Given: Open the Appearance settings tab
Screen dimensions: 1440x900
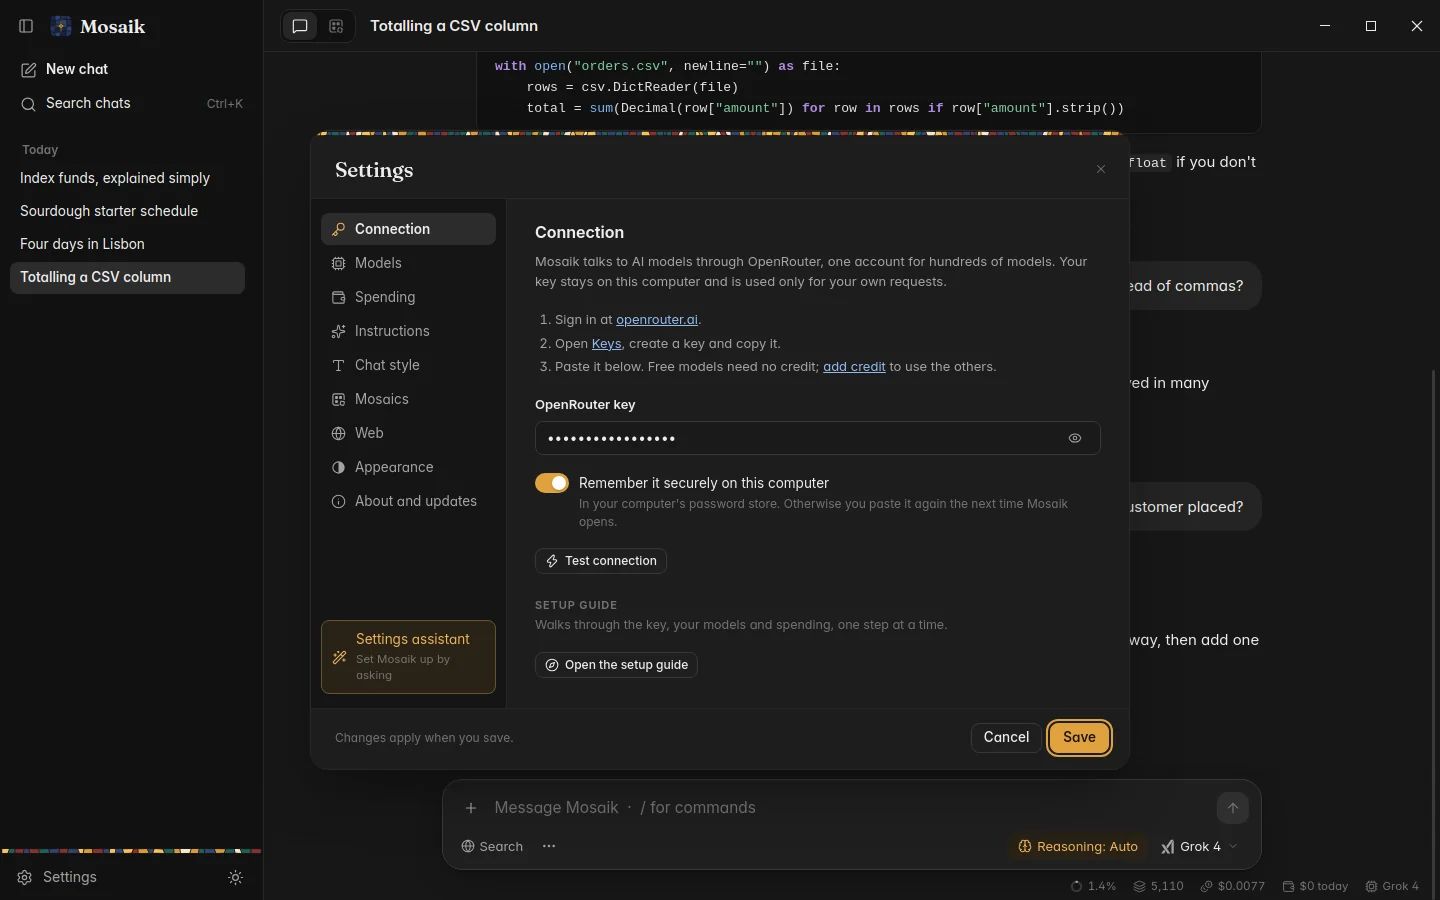Looking at the screenshot, I should tap(408, 467).
